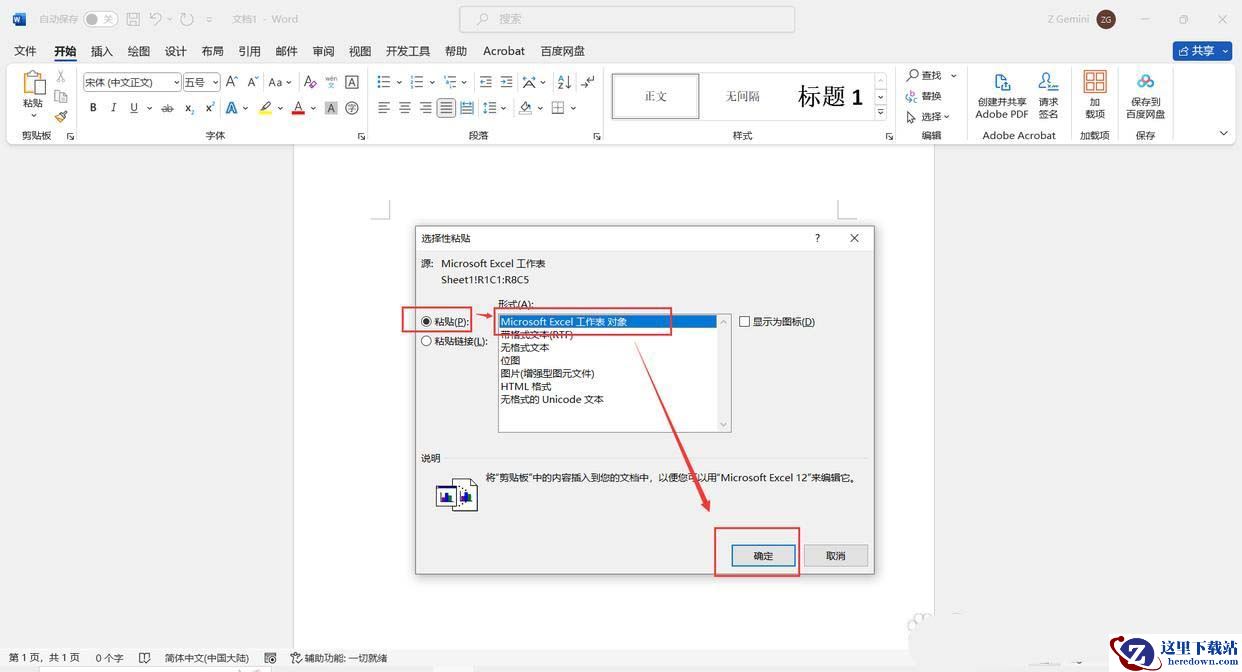This screenshot has height=672, width=1242.
Task: Open paragraph shading fill bucket
Action: pos(526,108)
